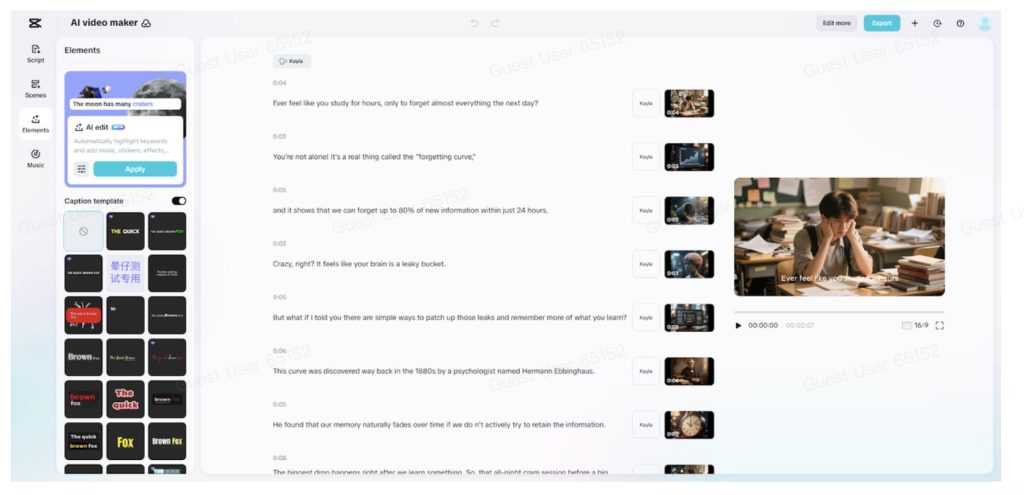Open the 16:9 aspect ratio selector
Viewport: 1024px width, 495px height.
915,325
